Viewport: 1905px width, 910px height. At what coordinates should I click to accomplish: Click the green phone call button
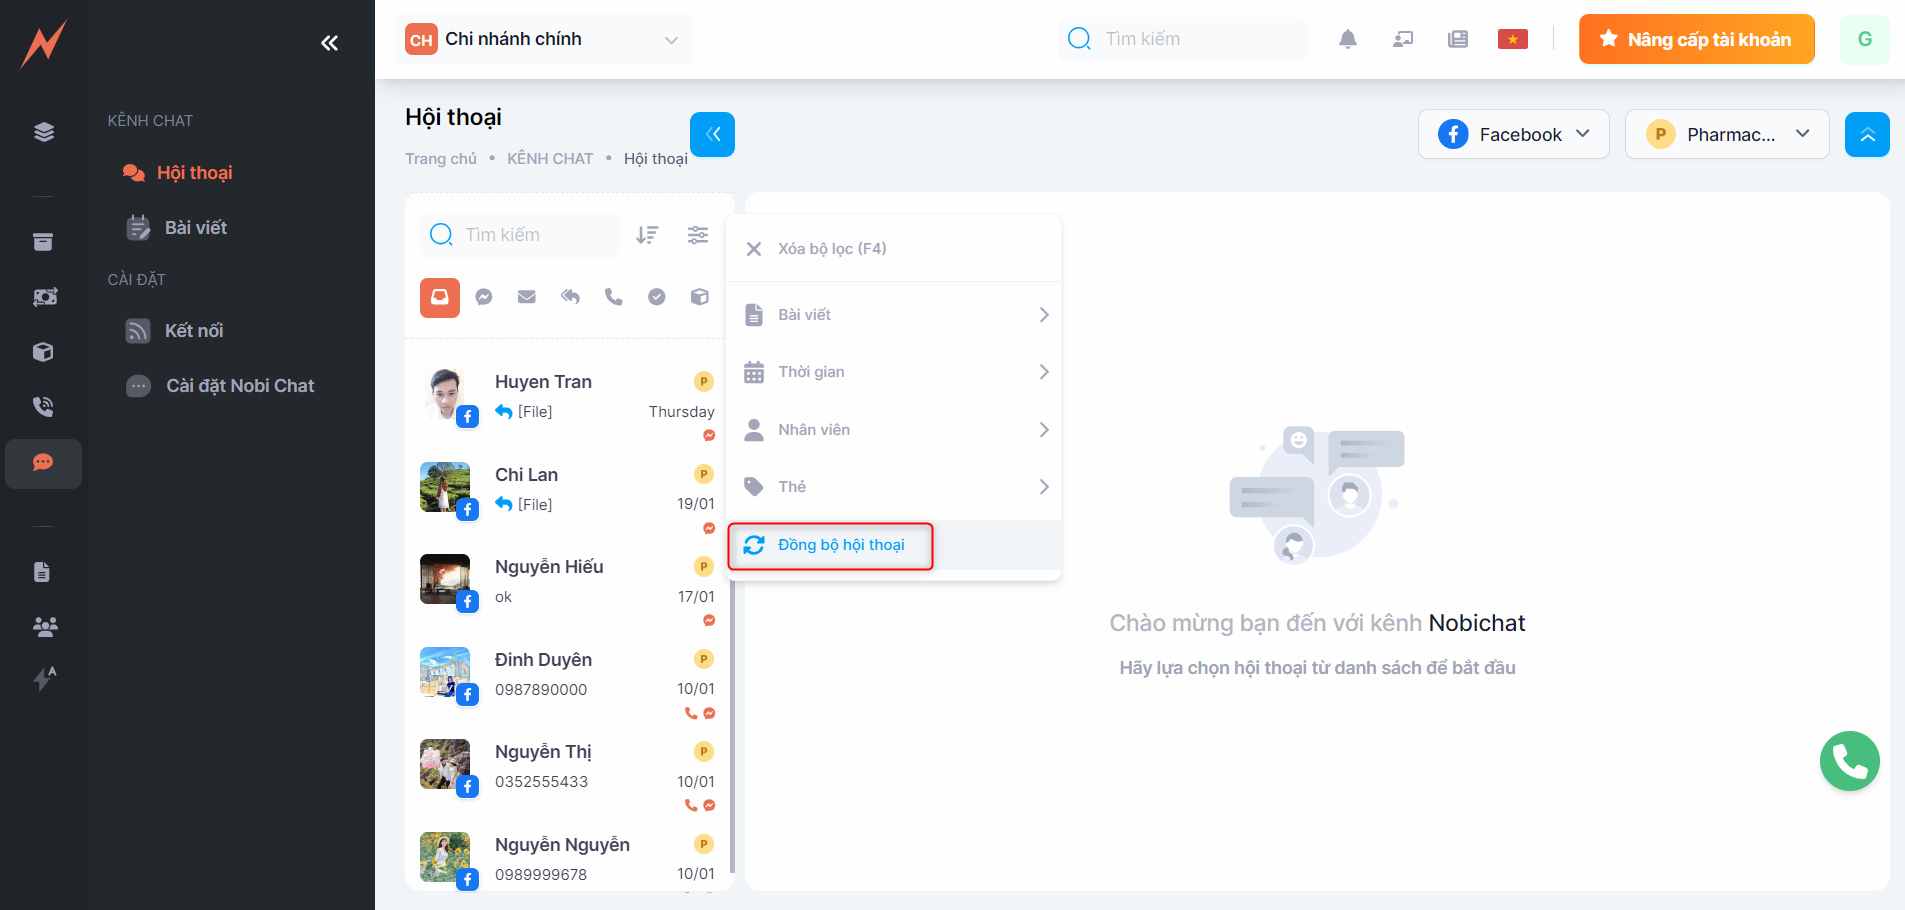1849,761
